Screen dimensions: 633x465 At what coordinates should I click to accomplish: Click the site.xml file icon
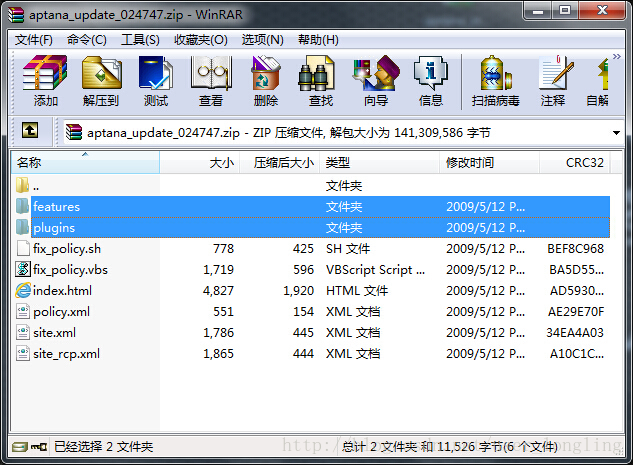coord(23,332)
